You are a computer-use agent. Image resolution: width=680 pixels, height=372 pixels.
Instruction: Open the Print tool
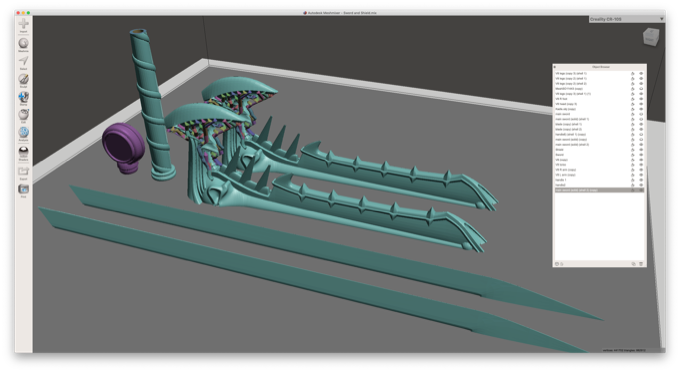23,189
